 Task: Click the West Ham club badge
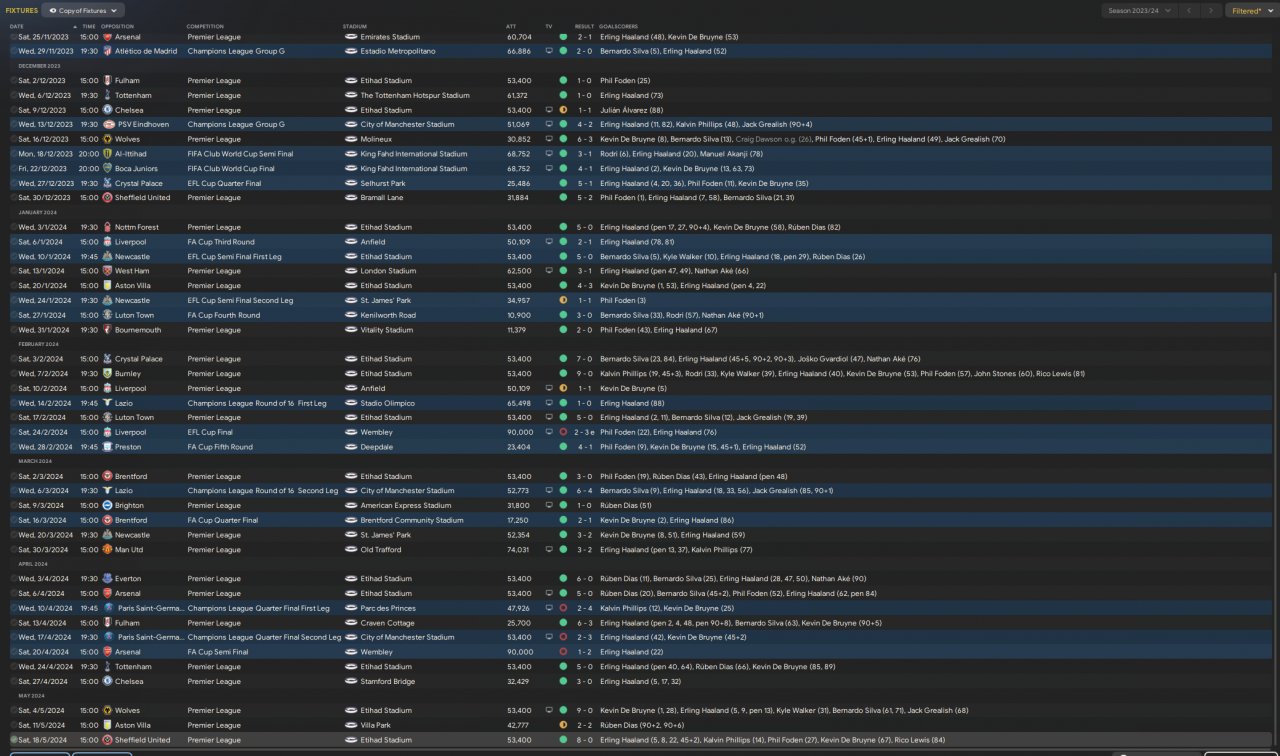(107, 271)
